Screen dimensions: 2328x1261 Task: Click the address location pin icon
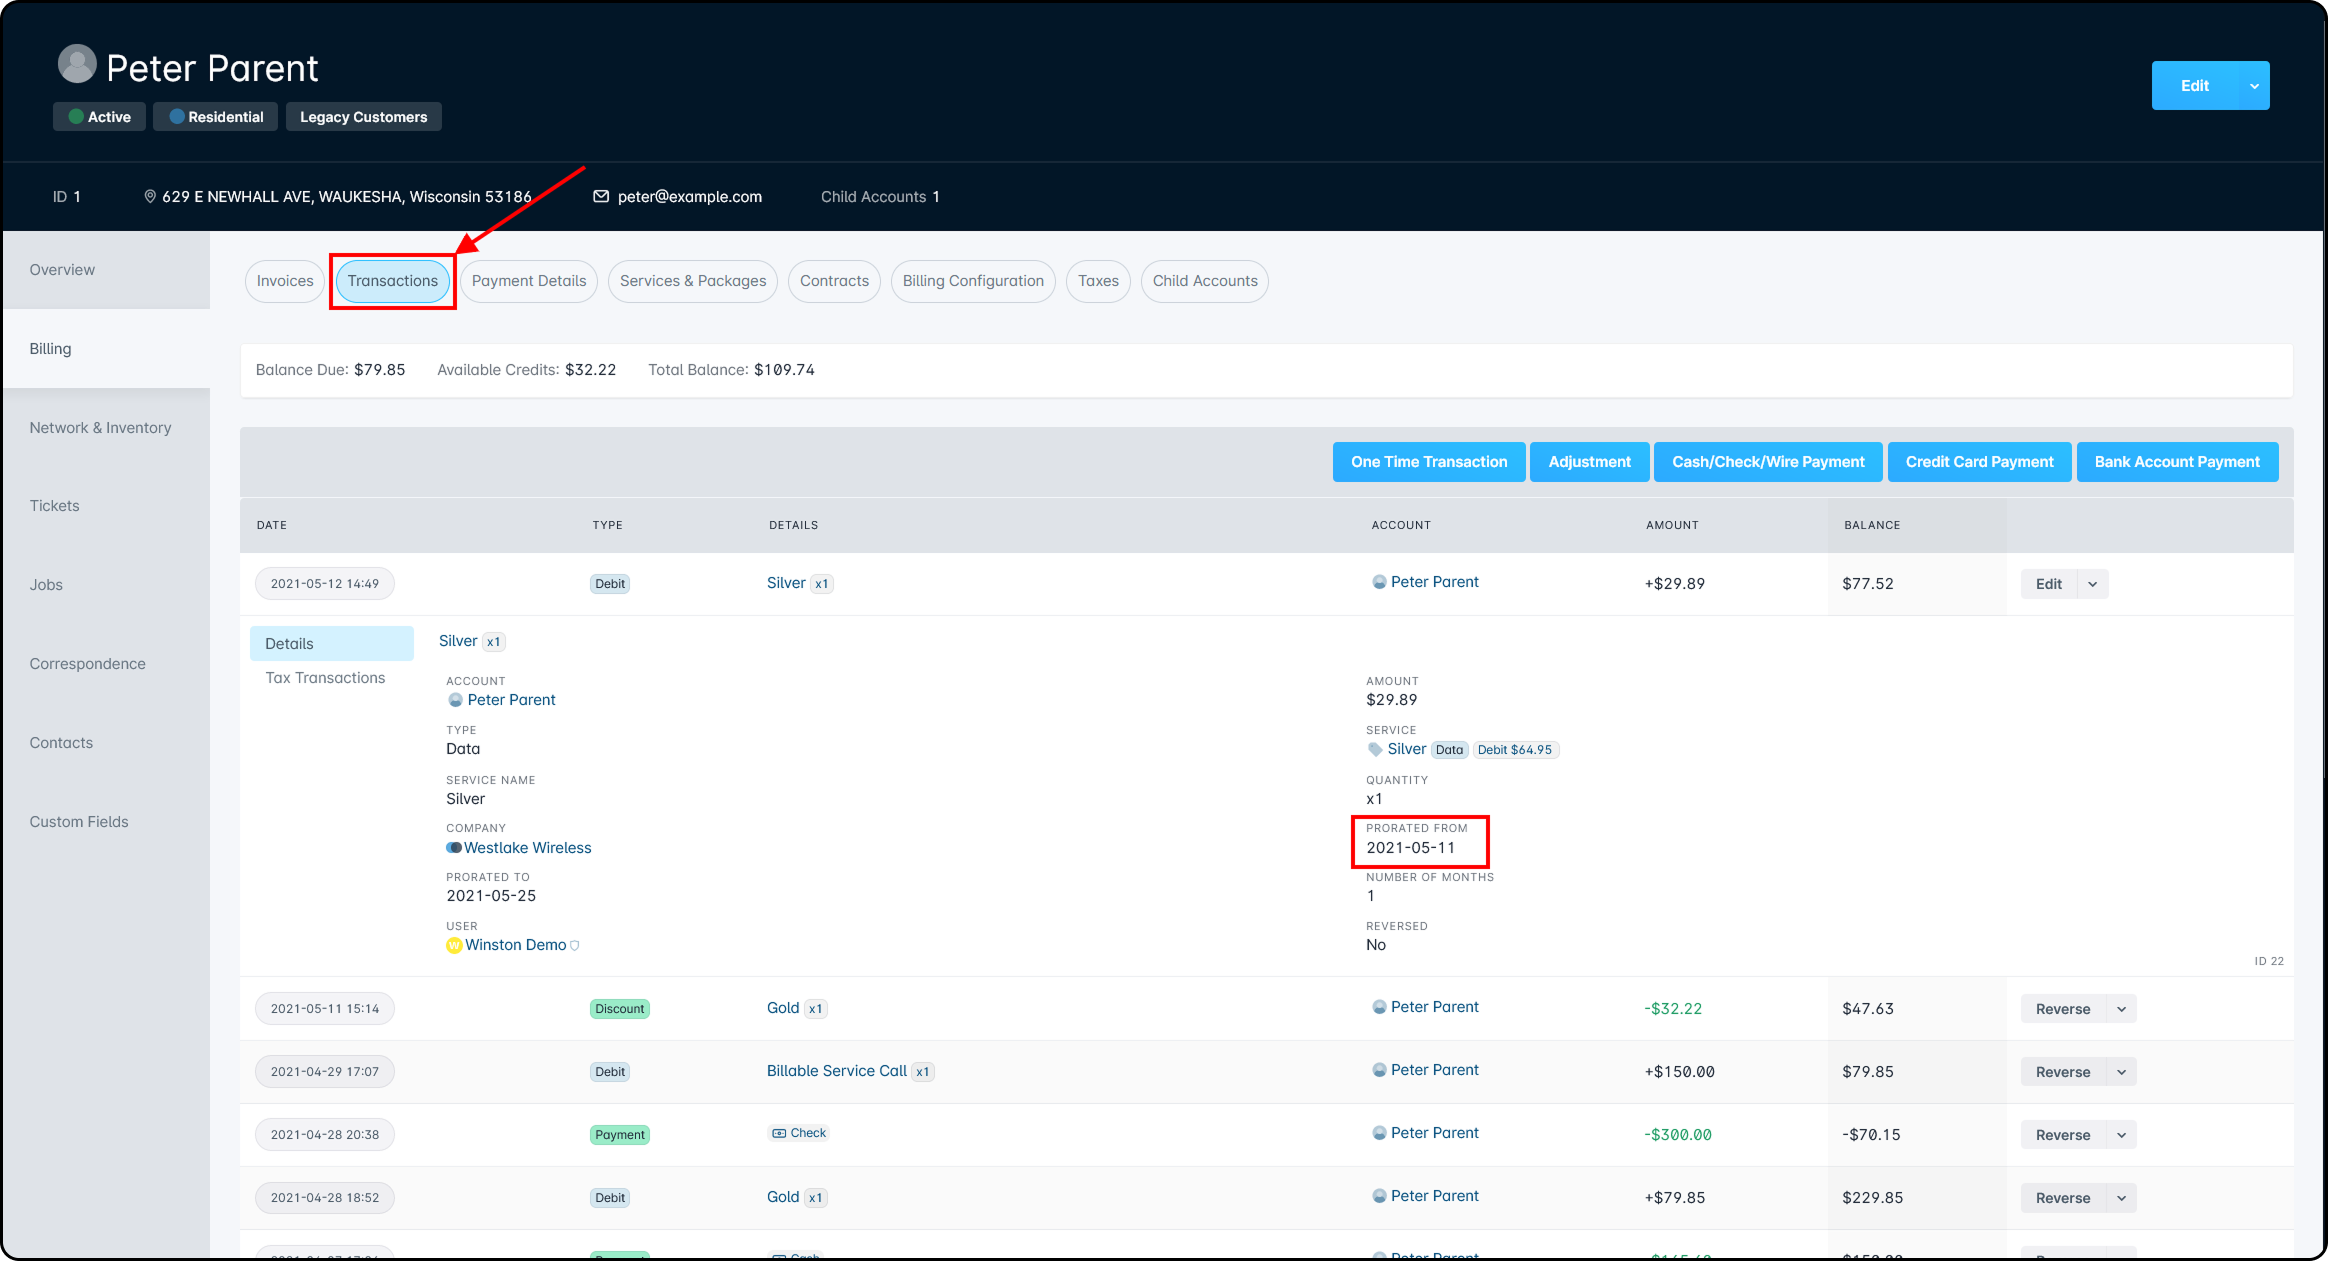pos(150,197)
